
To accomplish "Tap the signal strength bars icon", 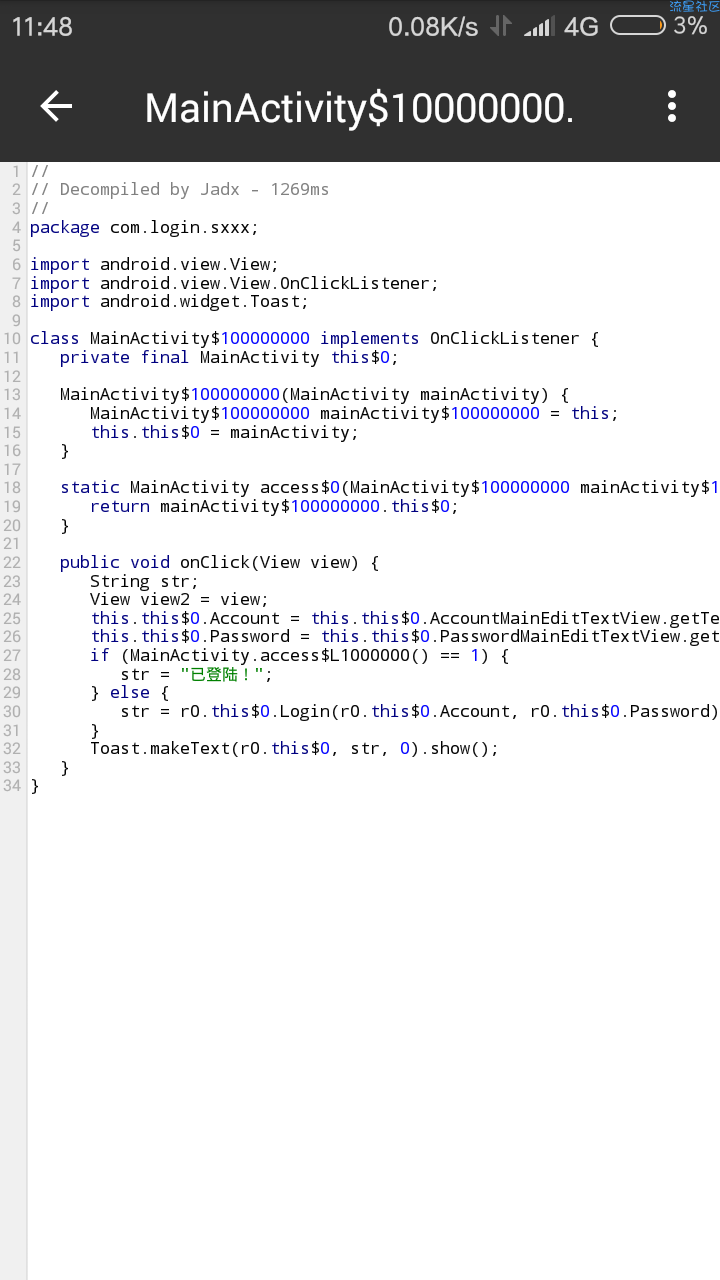I will [x=539, y=27].
